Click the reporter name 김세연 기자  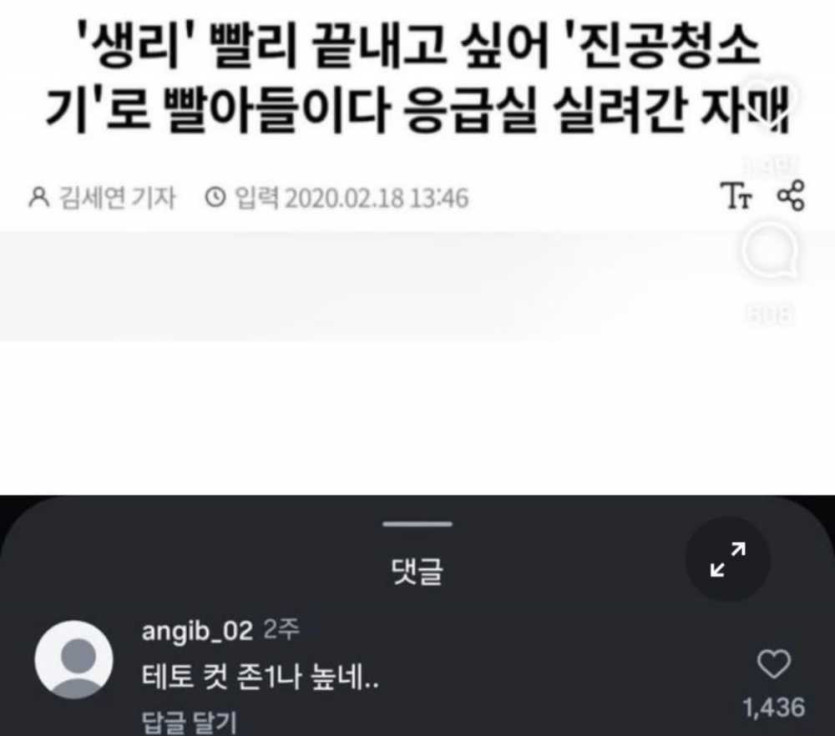[117, 198]
